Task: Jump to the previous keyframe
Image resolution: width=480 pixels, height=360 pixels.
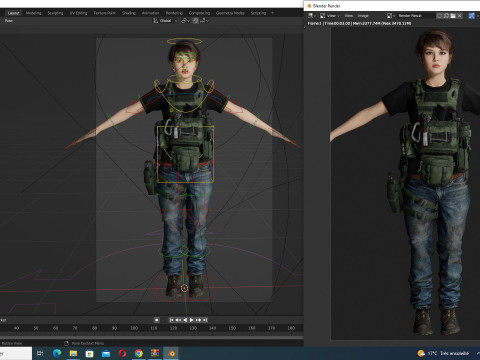Action: [178, 320]
